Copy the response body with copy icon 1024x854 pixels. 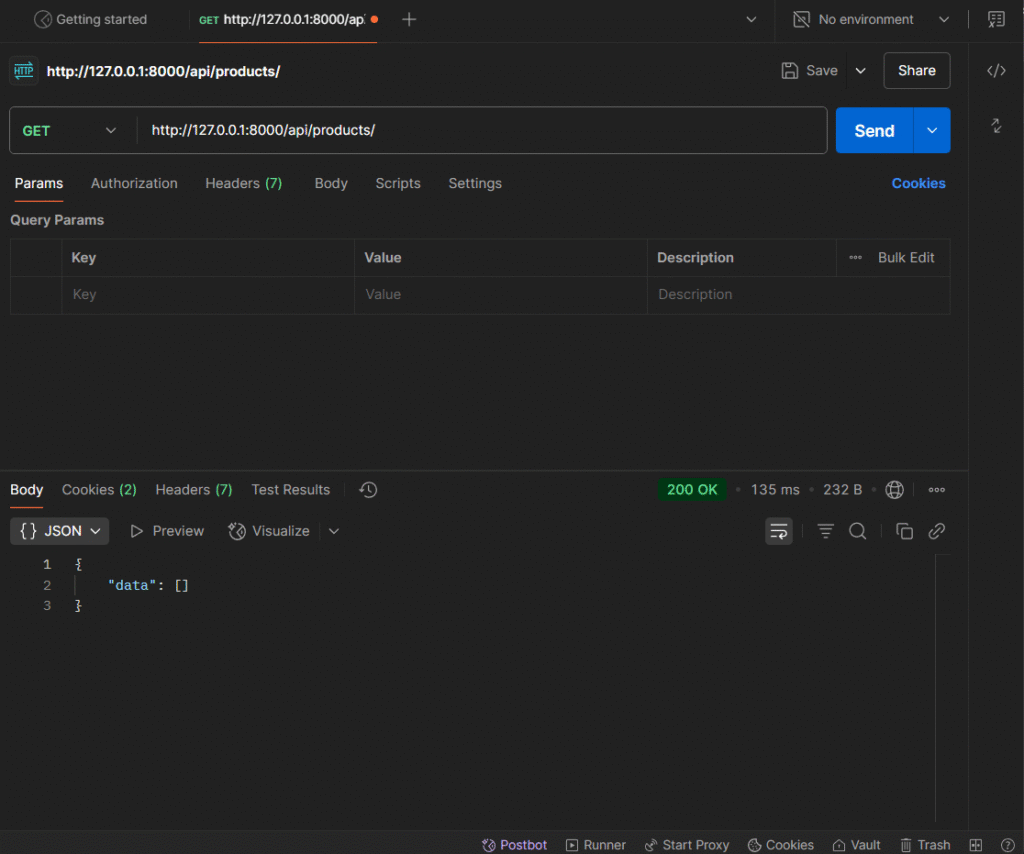pyautogui.click(x=904, y=531)
